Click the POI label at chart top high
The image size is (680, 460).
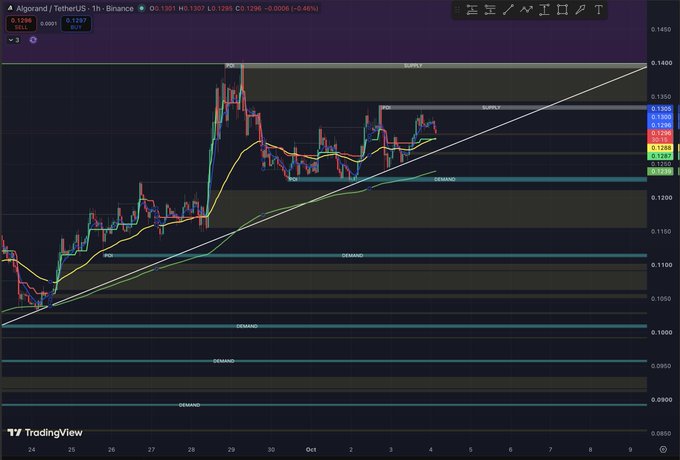click(x=230, y=65)
